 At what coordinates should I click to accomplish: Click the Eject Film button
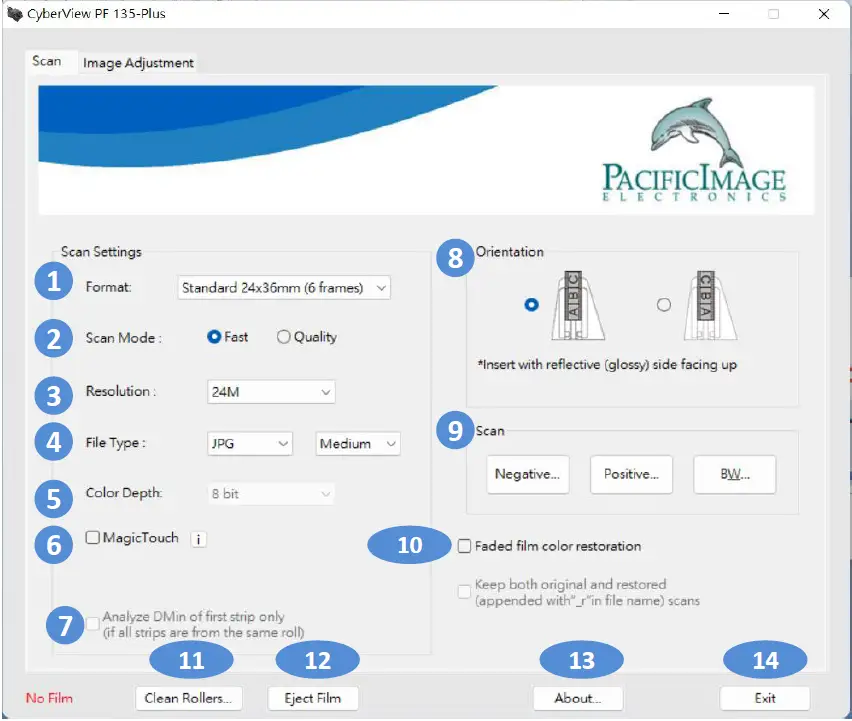tap(312, 699)
